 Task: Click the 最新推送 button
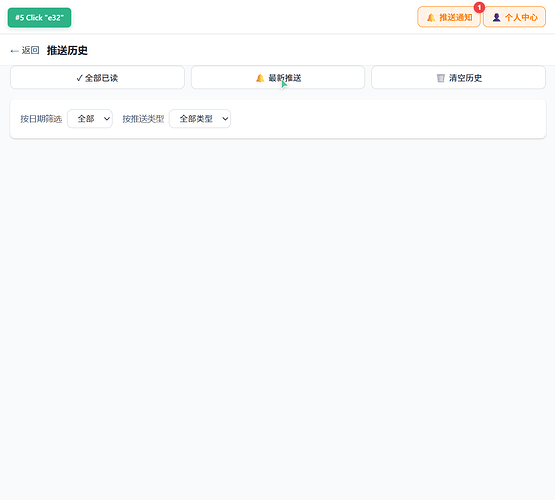pyautogui.click(x=278, y=77)
